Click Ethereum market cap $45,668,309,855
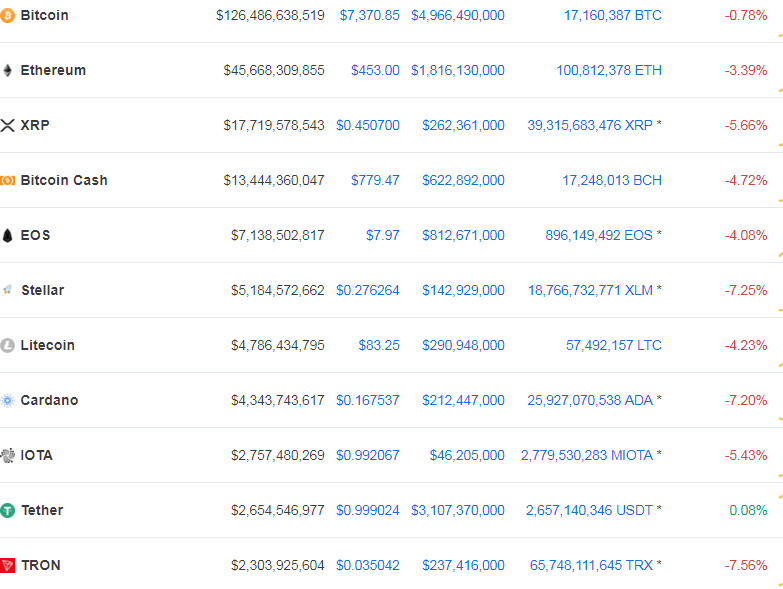This screenshot has width=783, height=589. (x=274, y=70)
